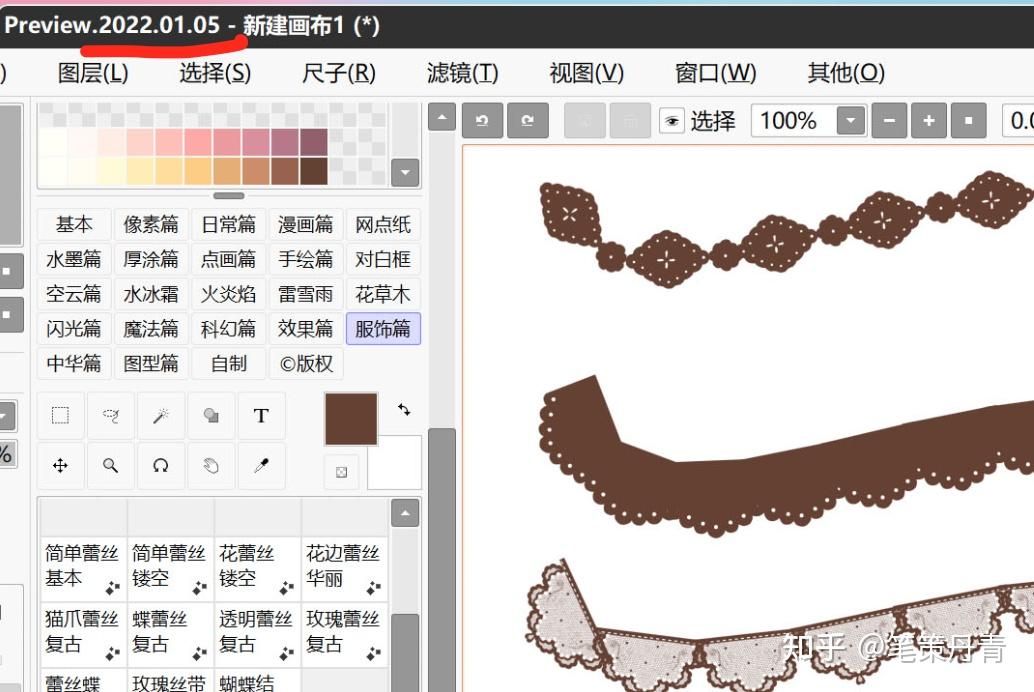Open the 图层(L) menu

[93, 73]
